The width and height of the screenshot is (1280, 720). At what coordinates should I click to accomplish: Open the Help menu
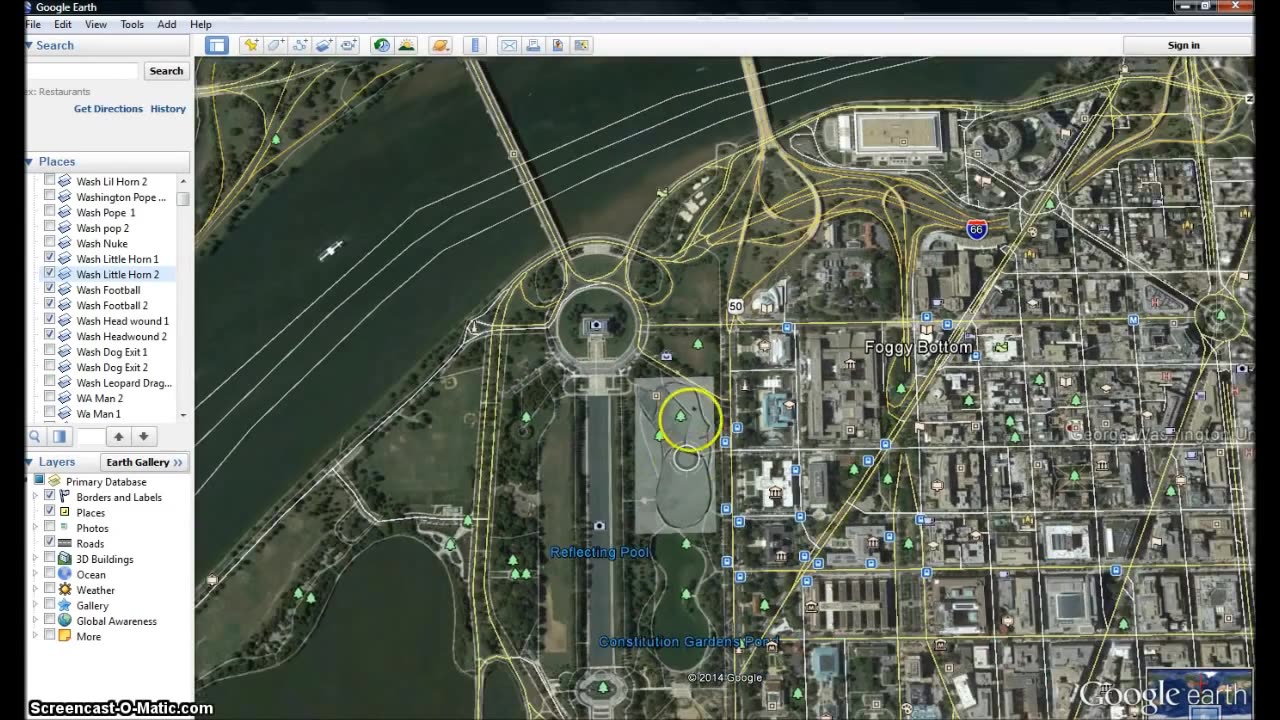point(201,24)
